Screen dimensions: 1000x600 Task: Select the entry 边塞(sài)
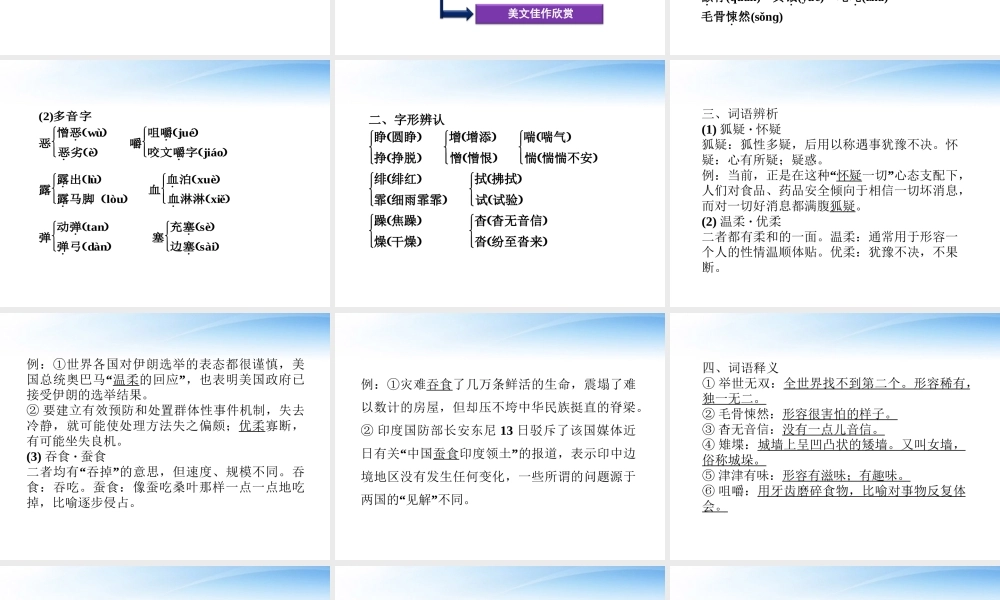[x=195, y=246]
